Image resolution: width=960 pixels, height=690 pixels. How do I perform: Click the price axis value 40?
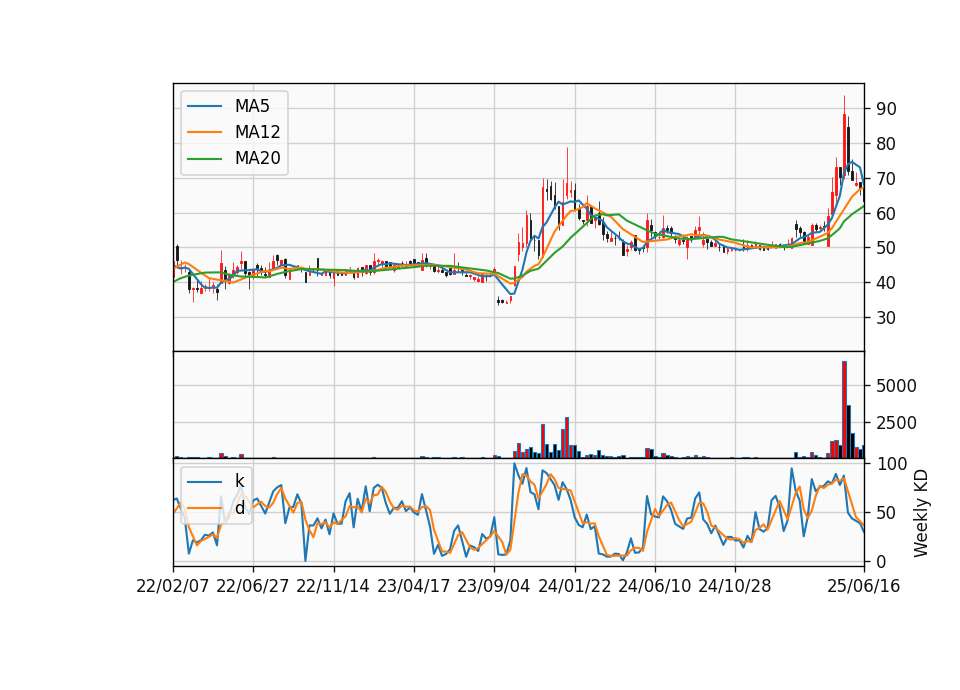(887, 283)
